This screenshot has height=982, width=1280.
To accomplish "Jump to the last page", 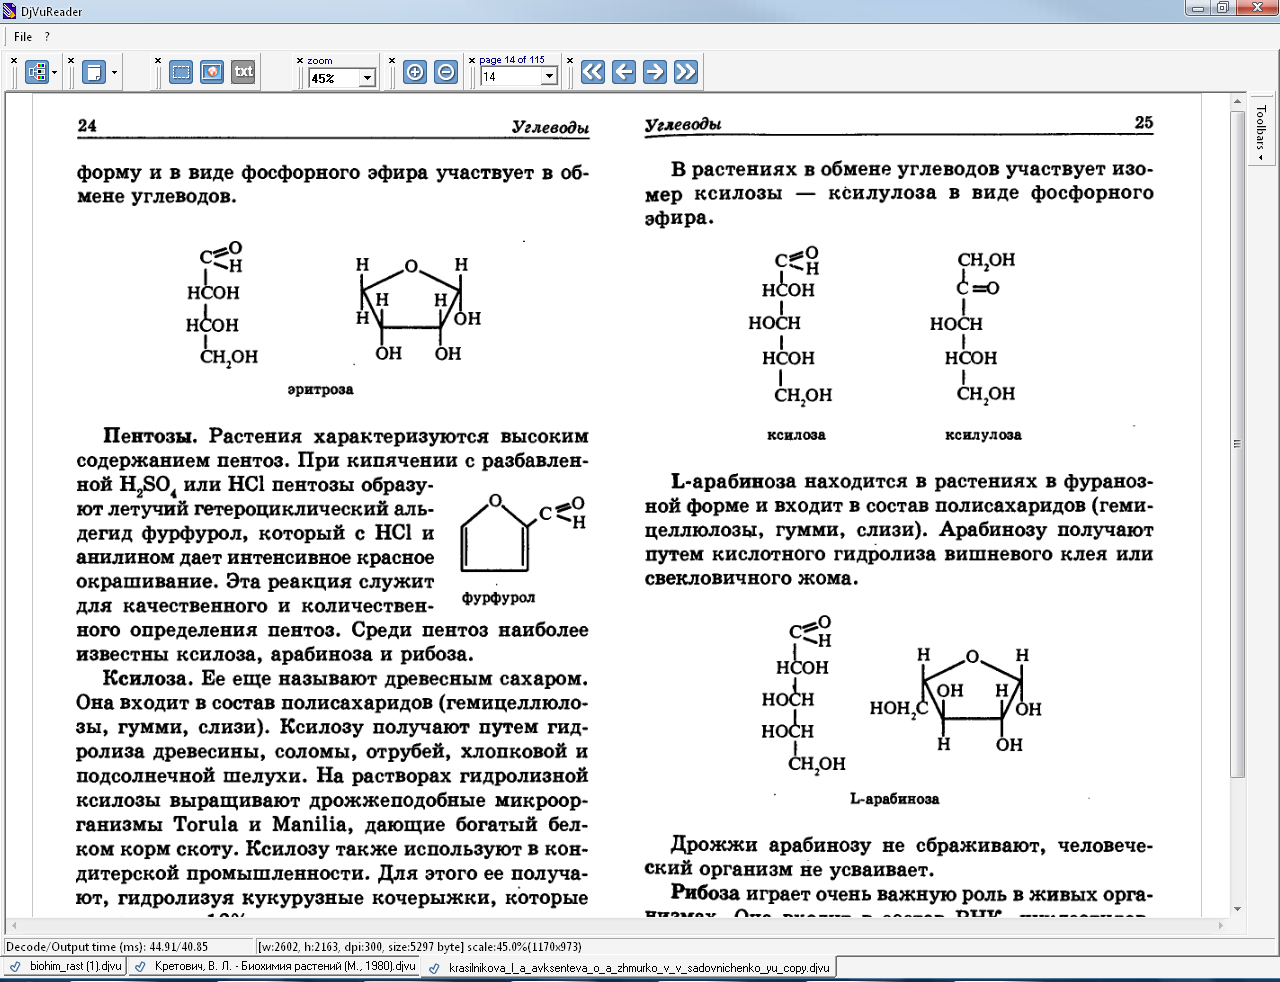I will click(x=686, y=71).
